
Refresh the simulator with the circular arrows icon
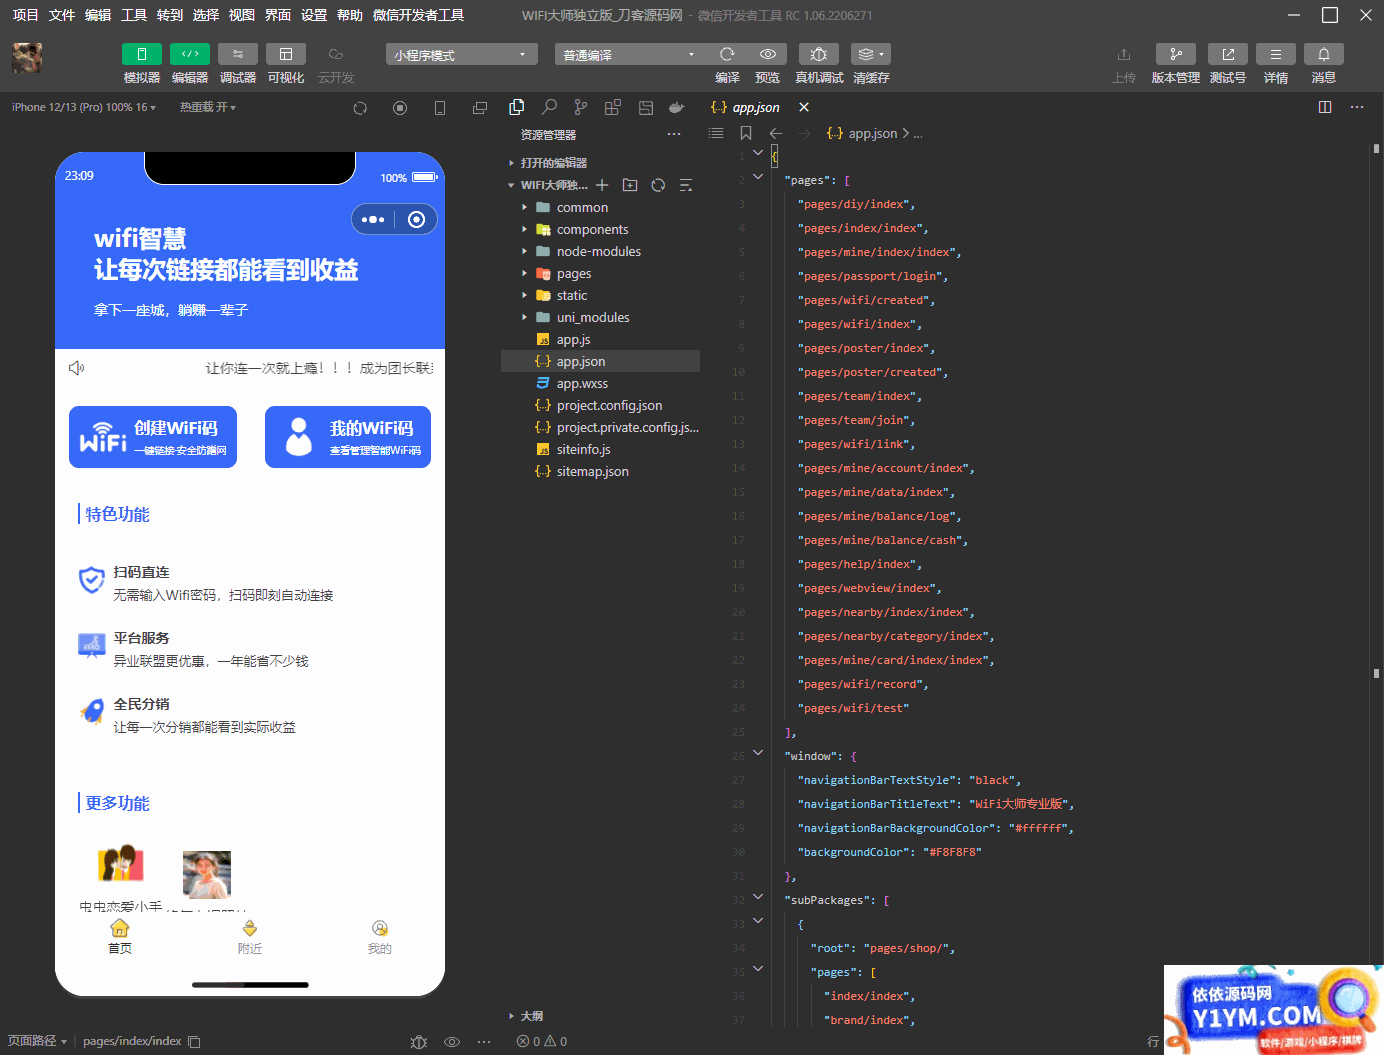pyautogui.click(x=360, y=108)
